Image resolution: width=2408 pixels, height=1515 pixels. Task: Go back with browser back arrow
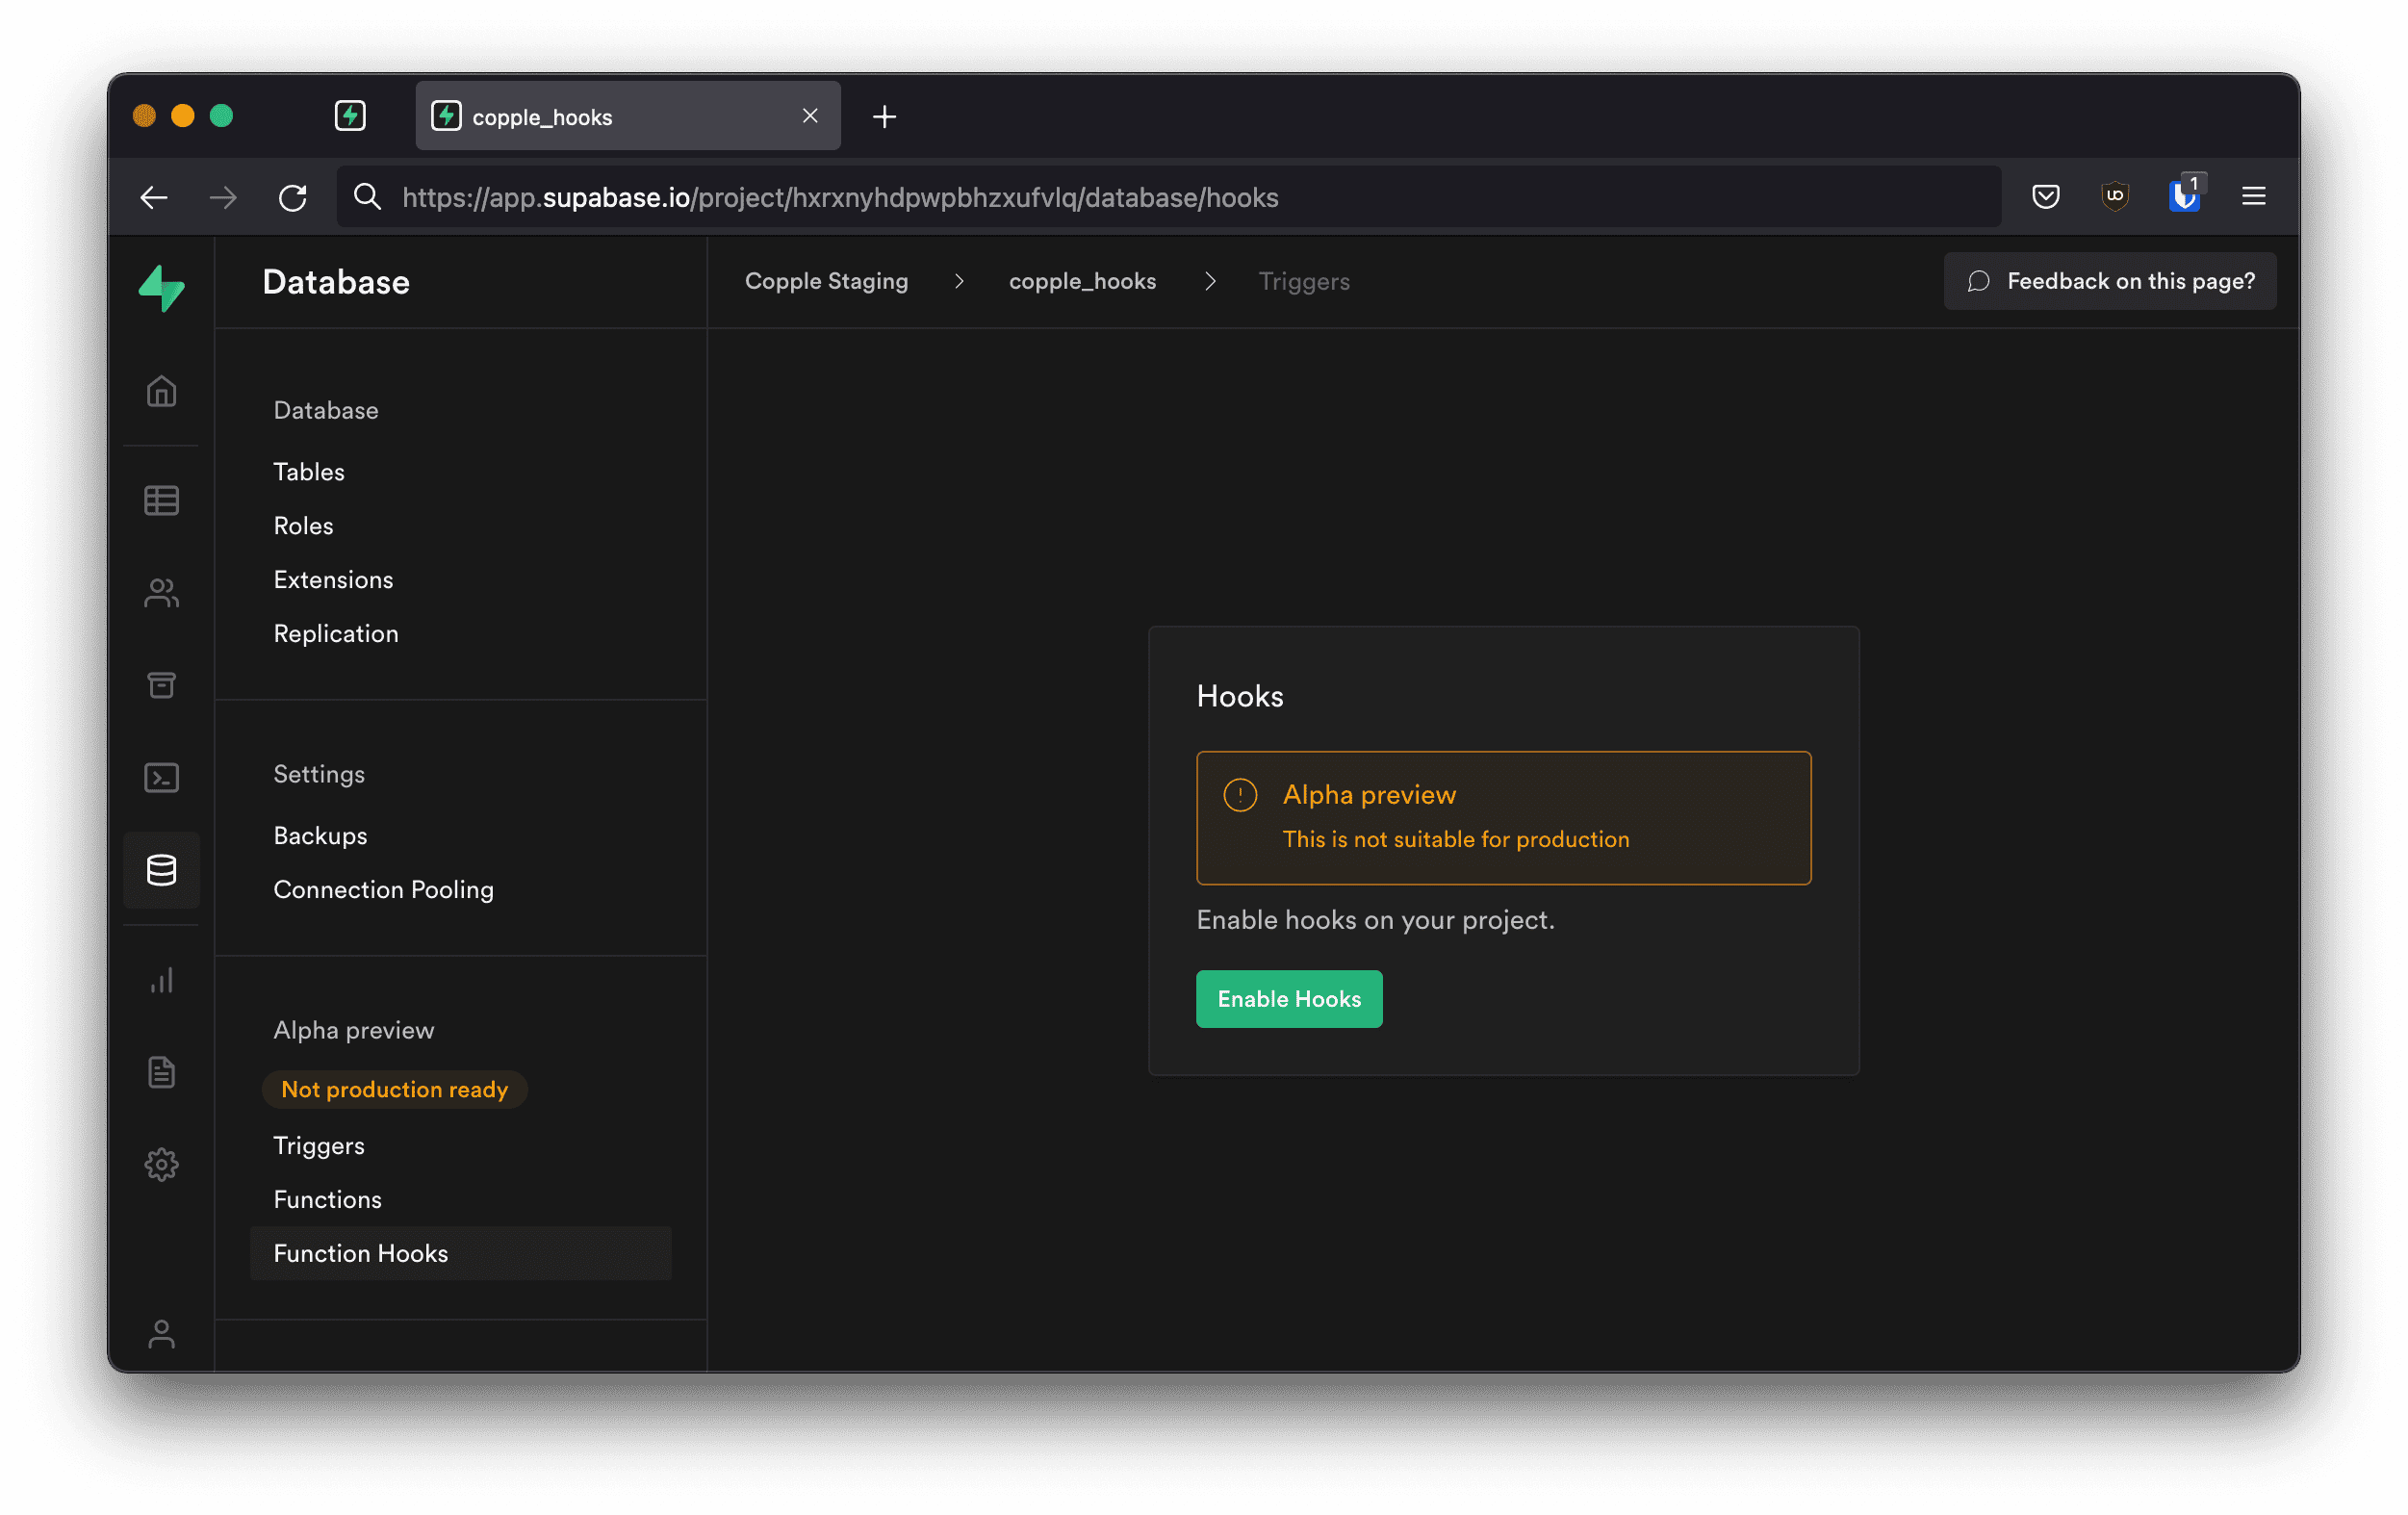pos(153,197)
